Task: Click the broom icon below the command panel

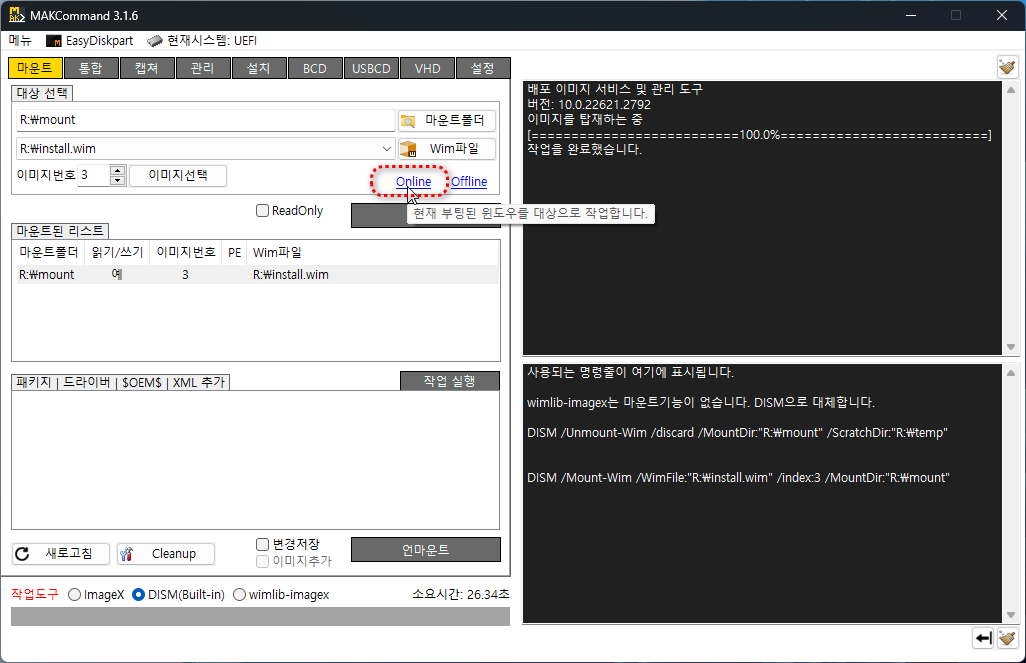Action: [1007, 638]
